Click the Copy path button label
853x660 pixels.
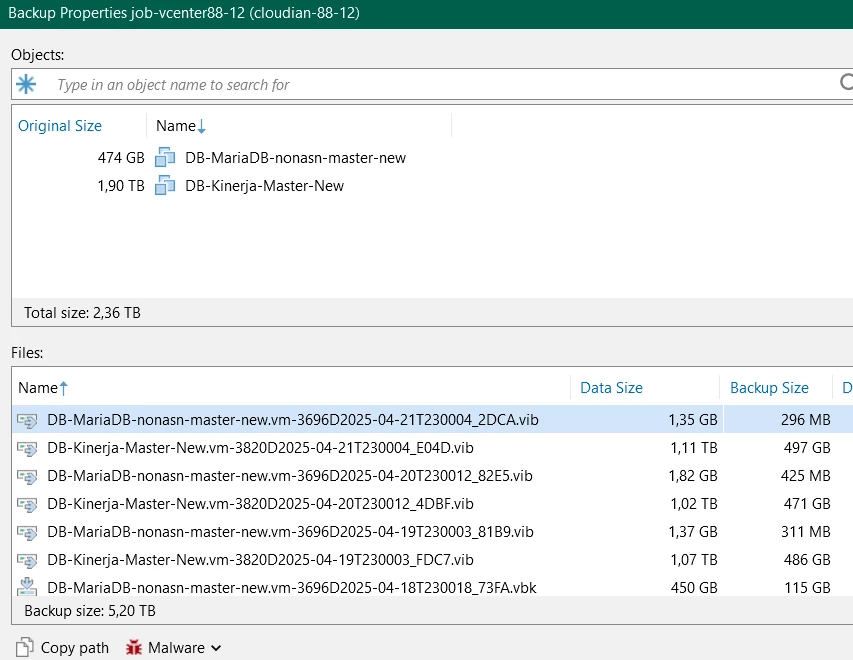click(x=75, y=648)
